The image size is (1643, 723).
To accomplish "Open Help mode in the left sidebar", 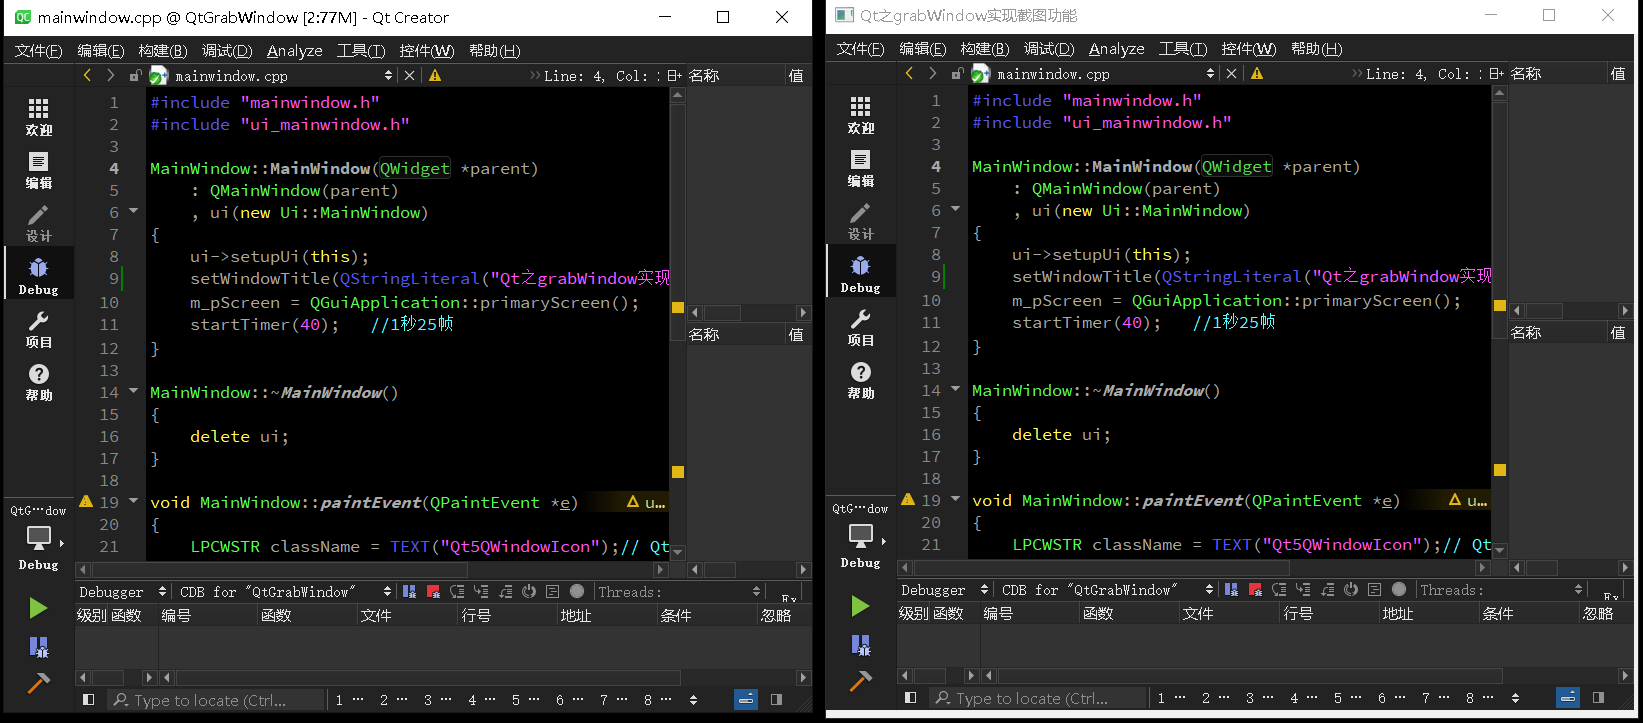I will pyautogui.click(x=38, y=381).
